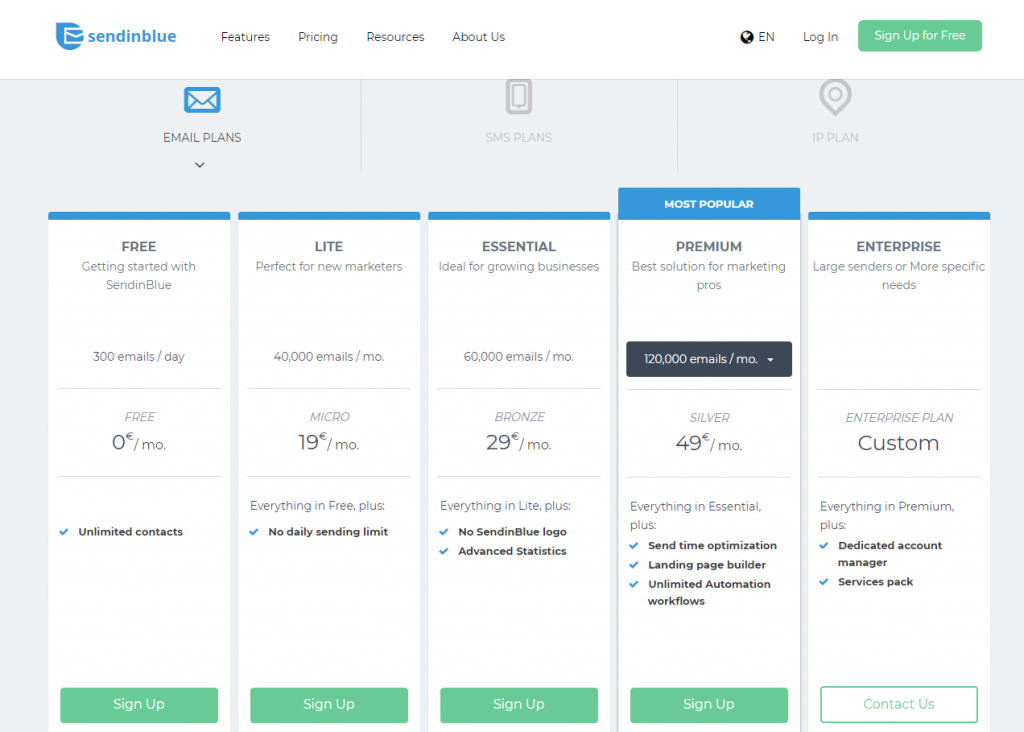This screenshot has height=732, width=1024.
Task: Open the 120,000 emails / mo. dropdown
Action: [709, 359]
